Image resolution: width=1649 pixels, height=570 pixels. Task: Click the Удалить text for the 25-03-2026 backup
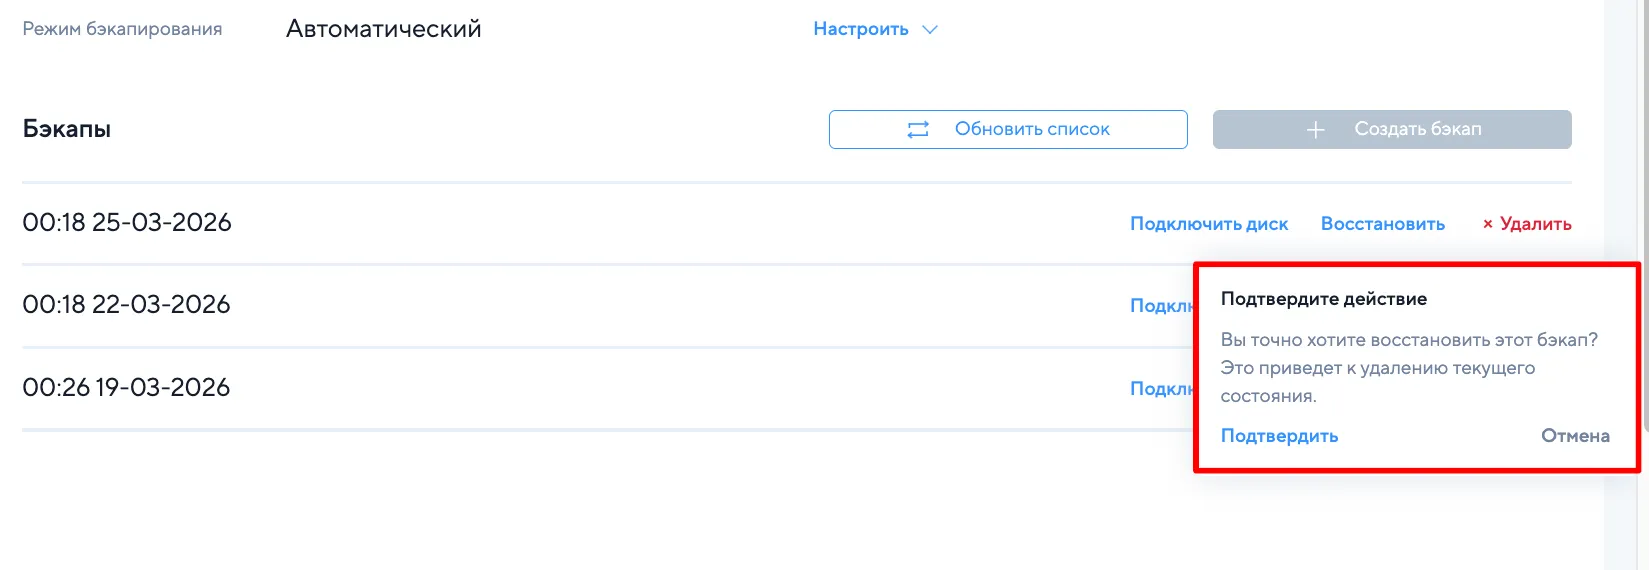pos(1535,224)
